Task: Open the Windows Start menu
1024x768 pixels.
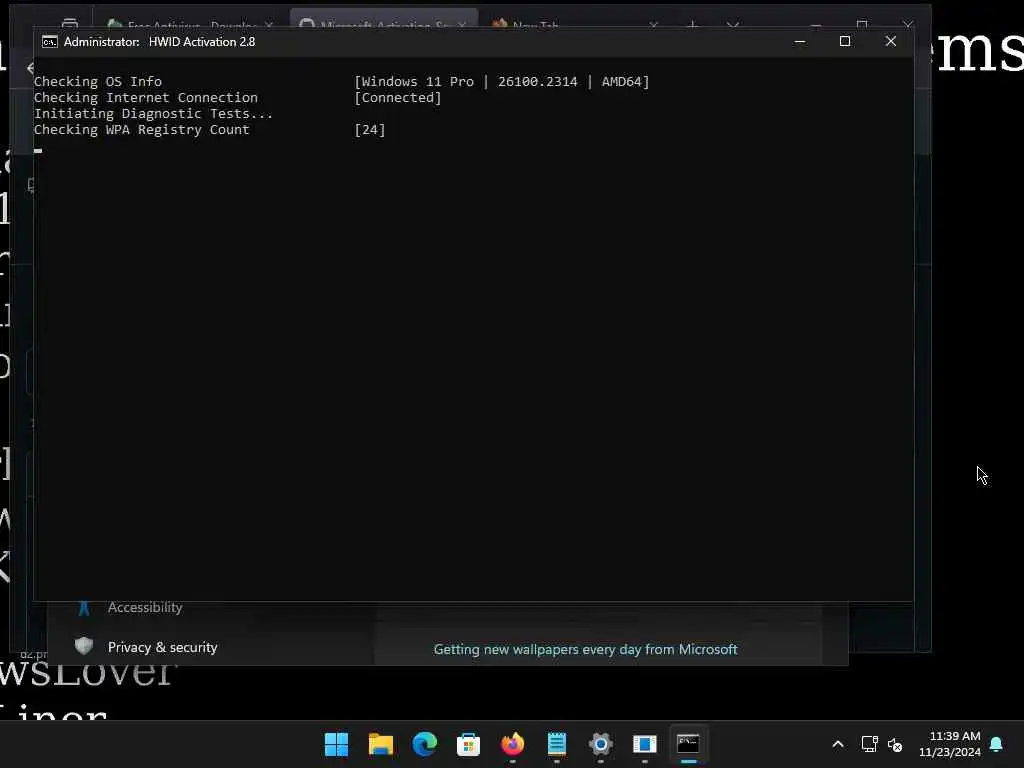Action: (336, 744)
